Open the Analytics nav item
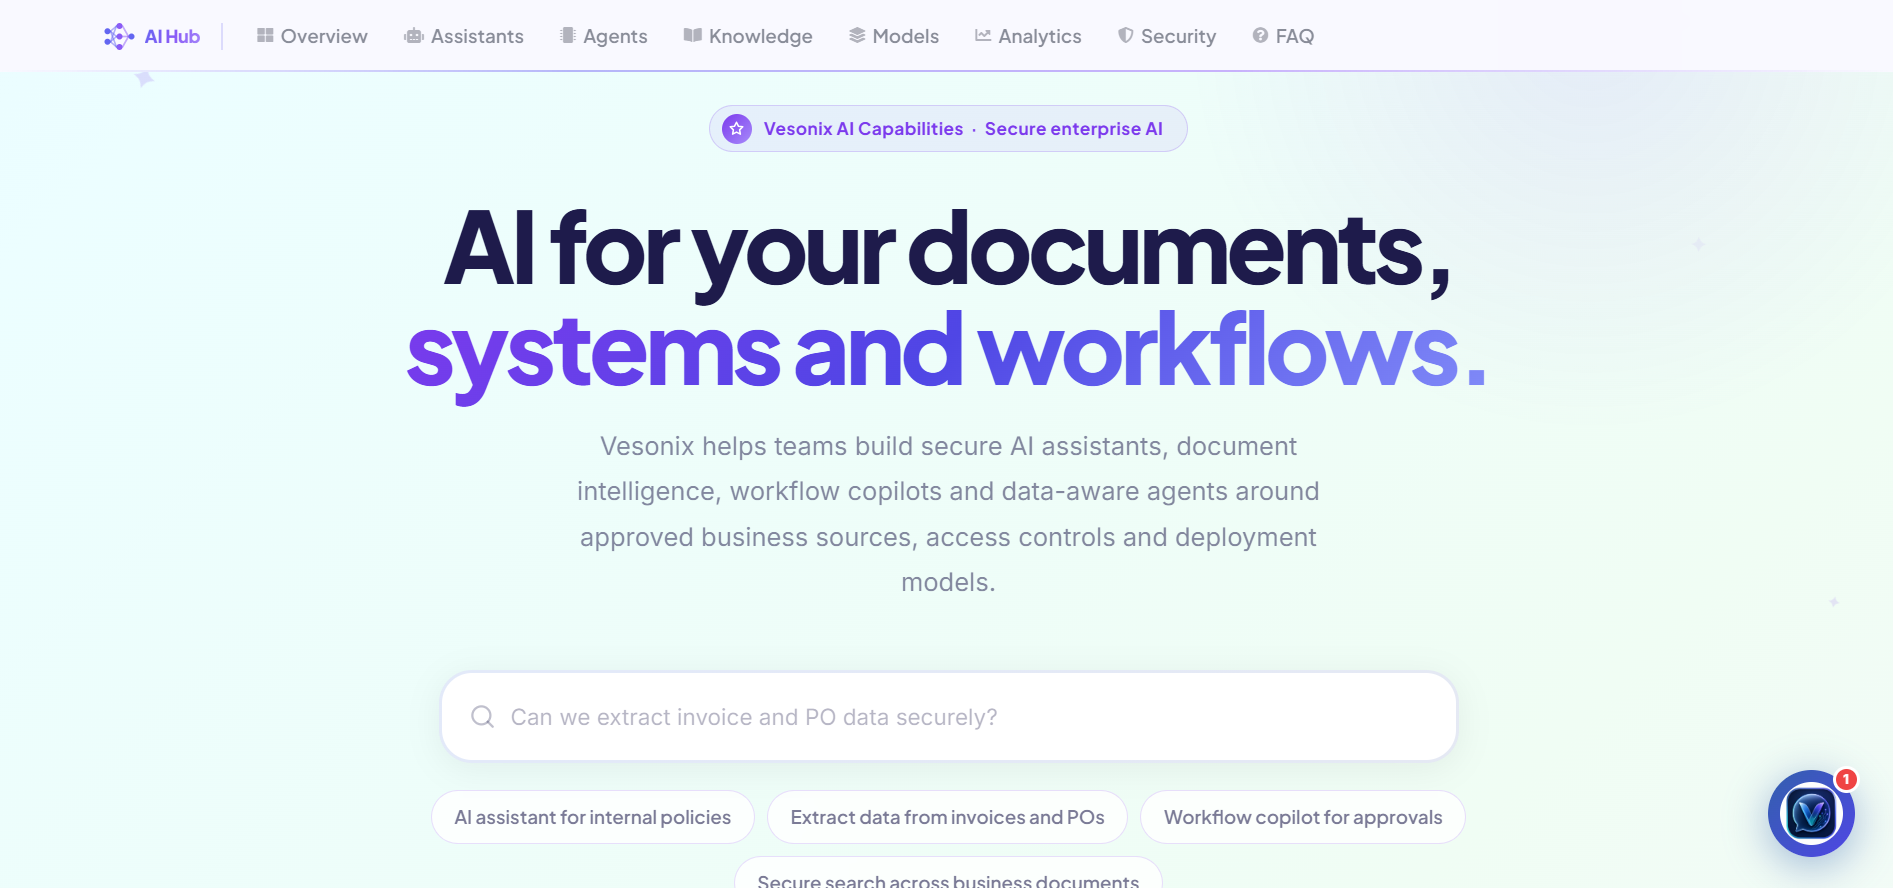The height and width of the screenshot is (888, 1893). (1028, 36)
